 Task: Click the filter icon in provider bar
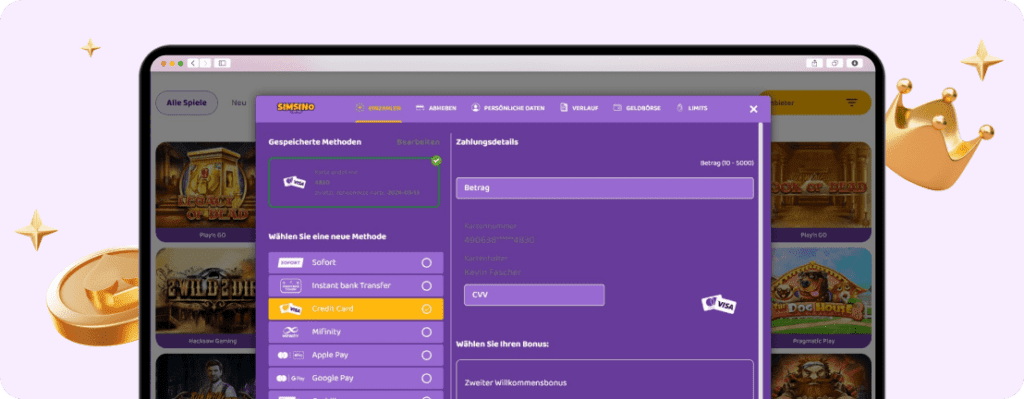click(x=852, y=103)
